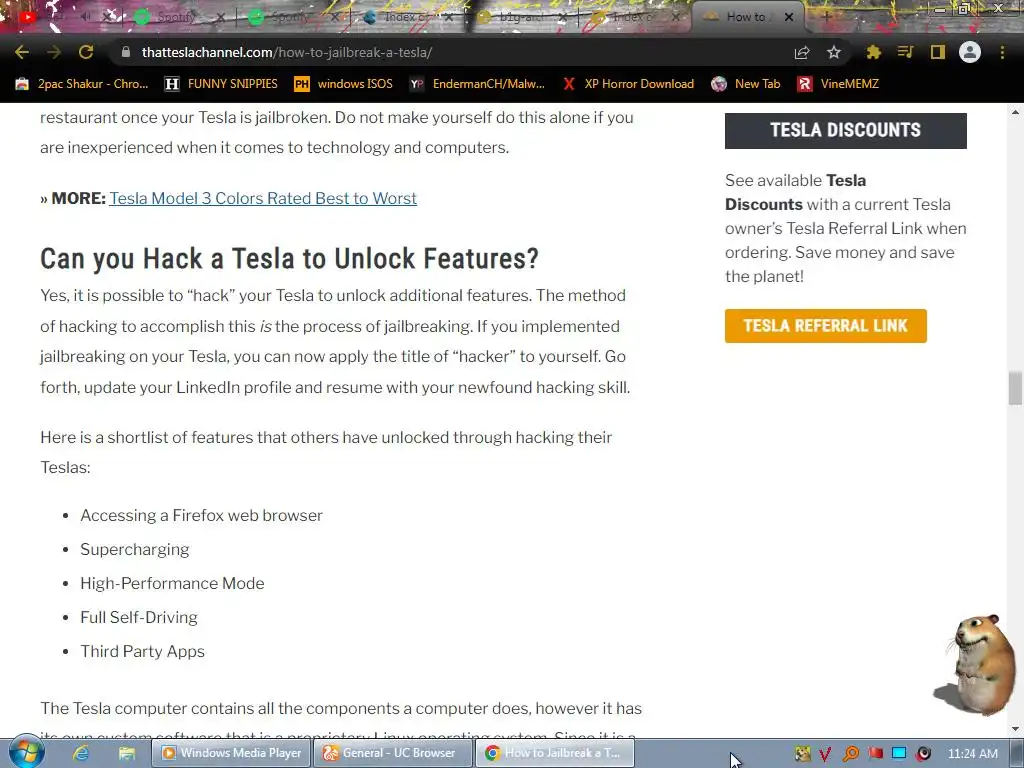Click the forward navigation arrow
Image resolution: width=1024 pixels, height=768 pixels.
[x=54, y=52]
